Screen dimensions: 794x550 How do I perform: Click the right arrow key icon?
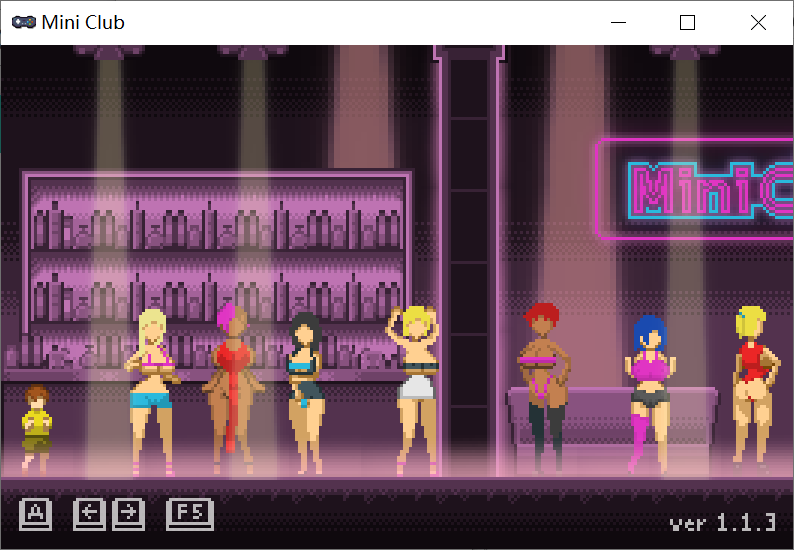tap(128, 514)
